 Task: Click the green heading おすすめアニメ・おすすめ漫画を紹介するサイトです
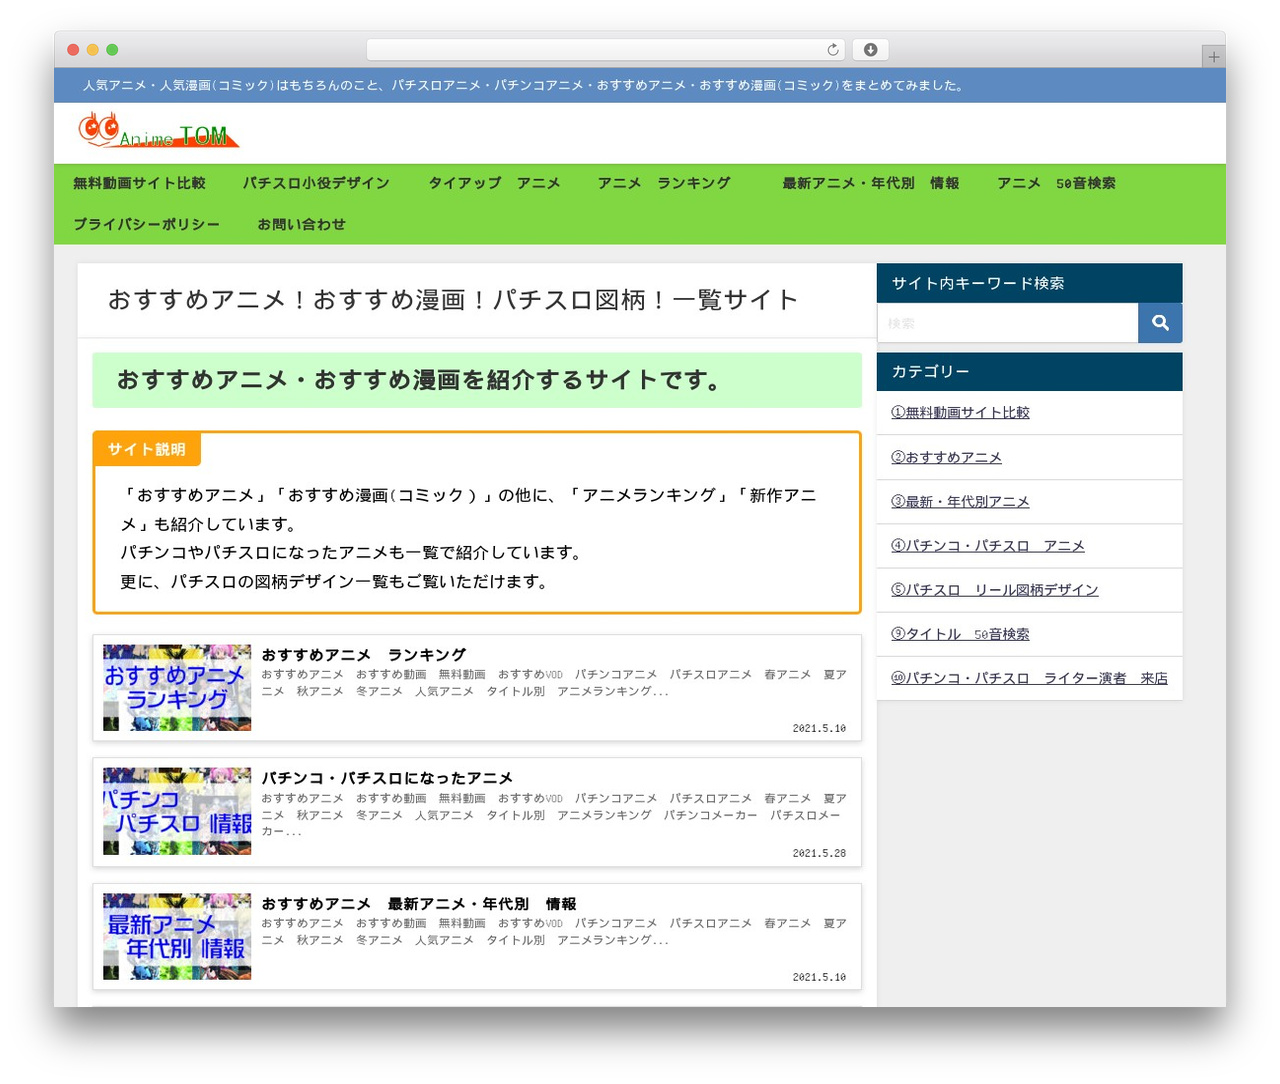477,380
